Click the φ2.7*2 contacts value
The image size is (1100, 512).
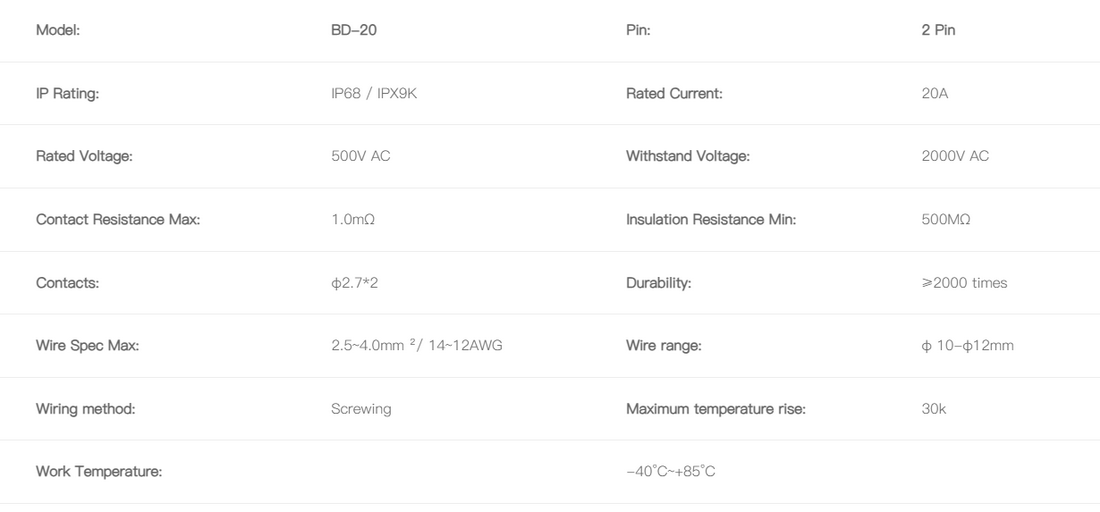coord(354,283)
